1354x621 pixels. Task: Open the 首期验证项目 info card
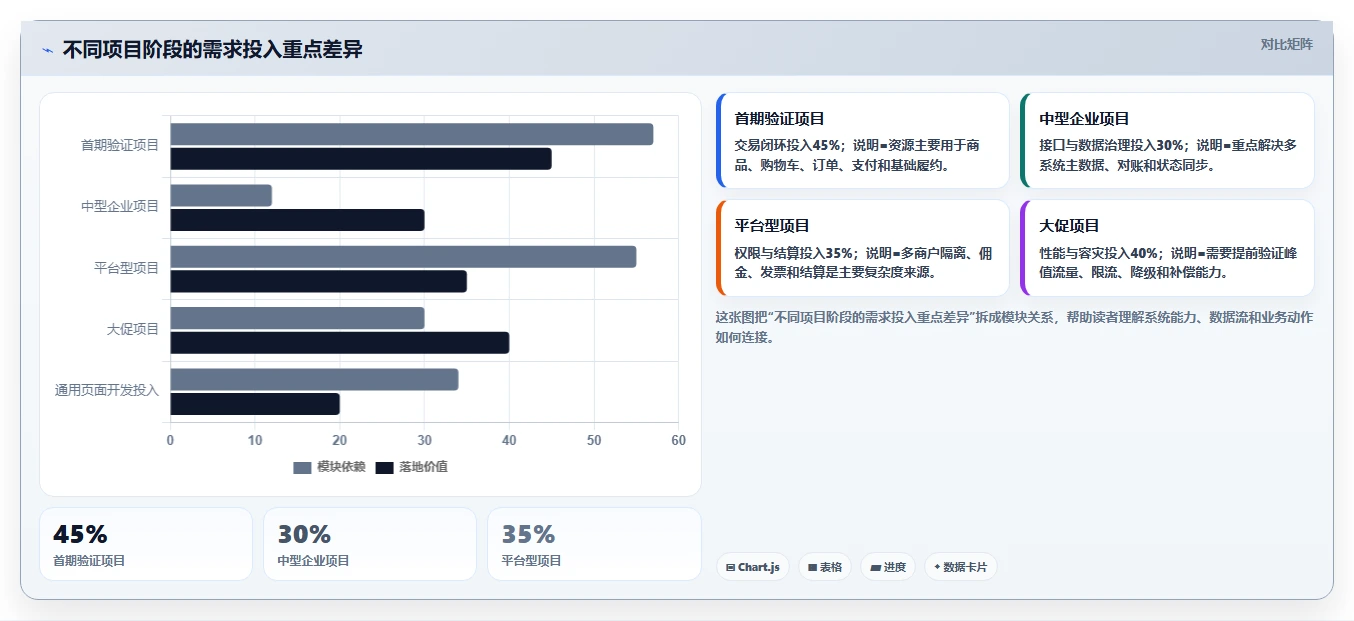[863, 141]
